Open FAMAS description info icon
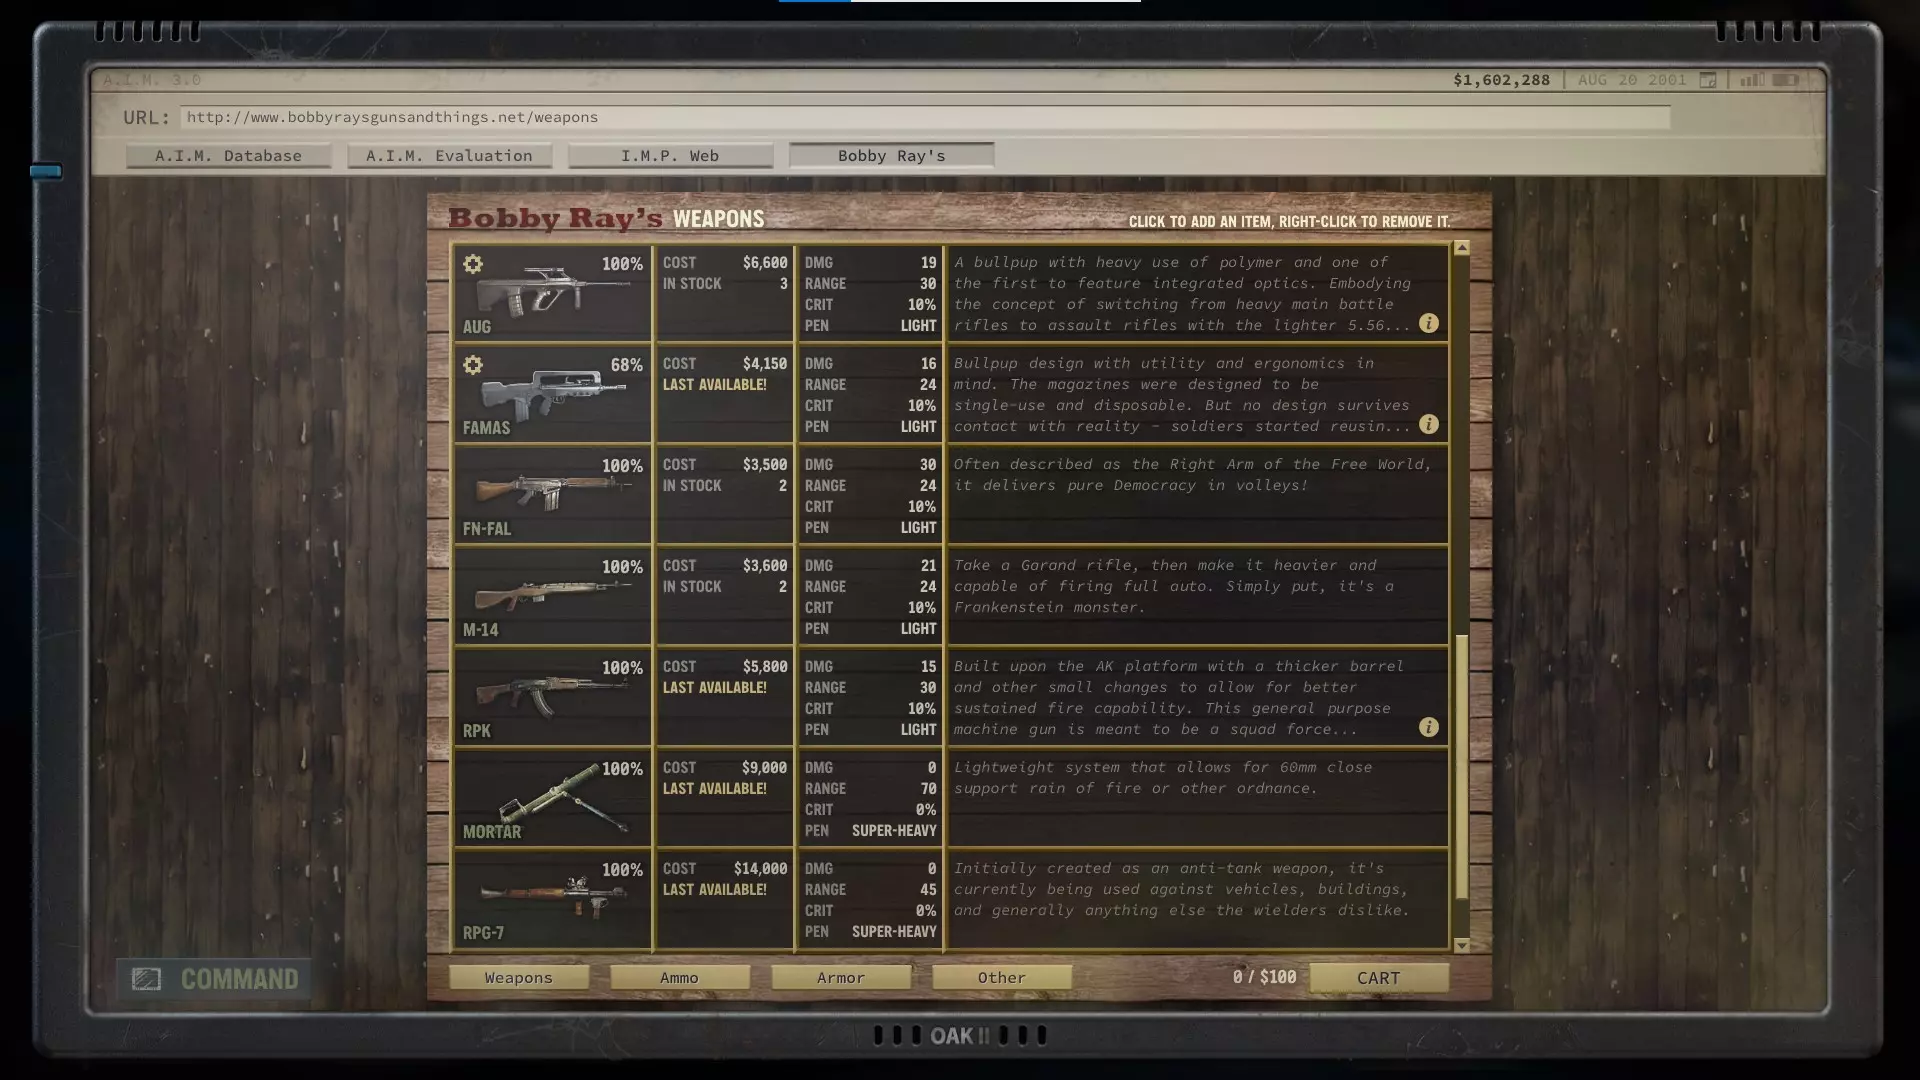Viewport: 1920px width, 1080px height. 1428,424
